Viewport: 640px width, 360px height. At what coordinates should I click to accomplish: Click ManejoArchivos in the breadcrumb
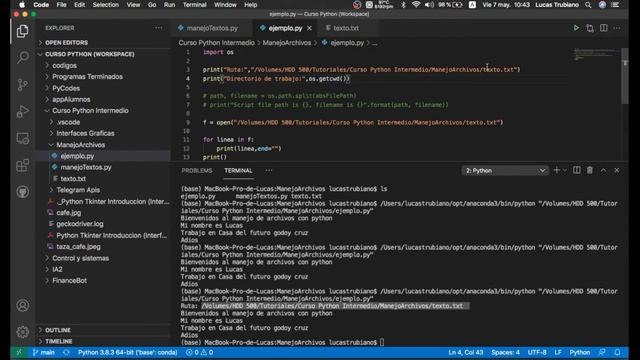[x=287, y=42]
